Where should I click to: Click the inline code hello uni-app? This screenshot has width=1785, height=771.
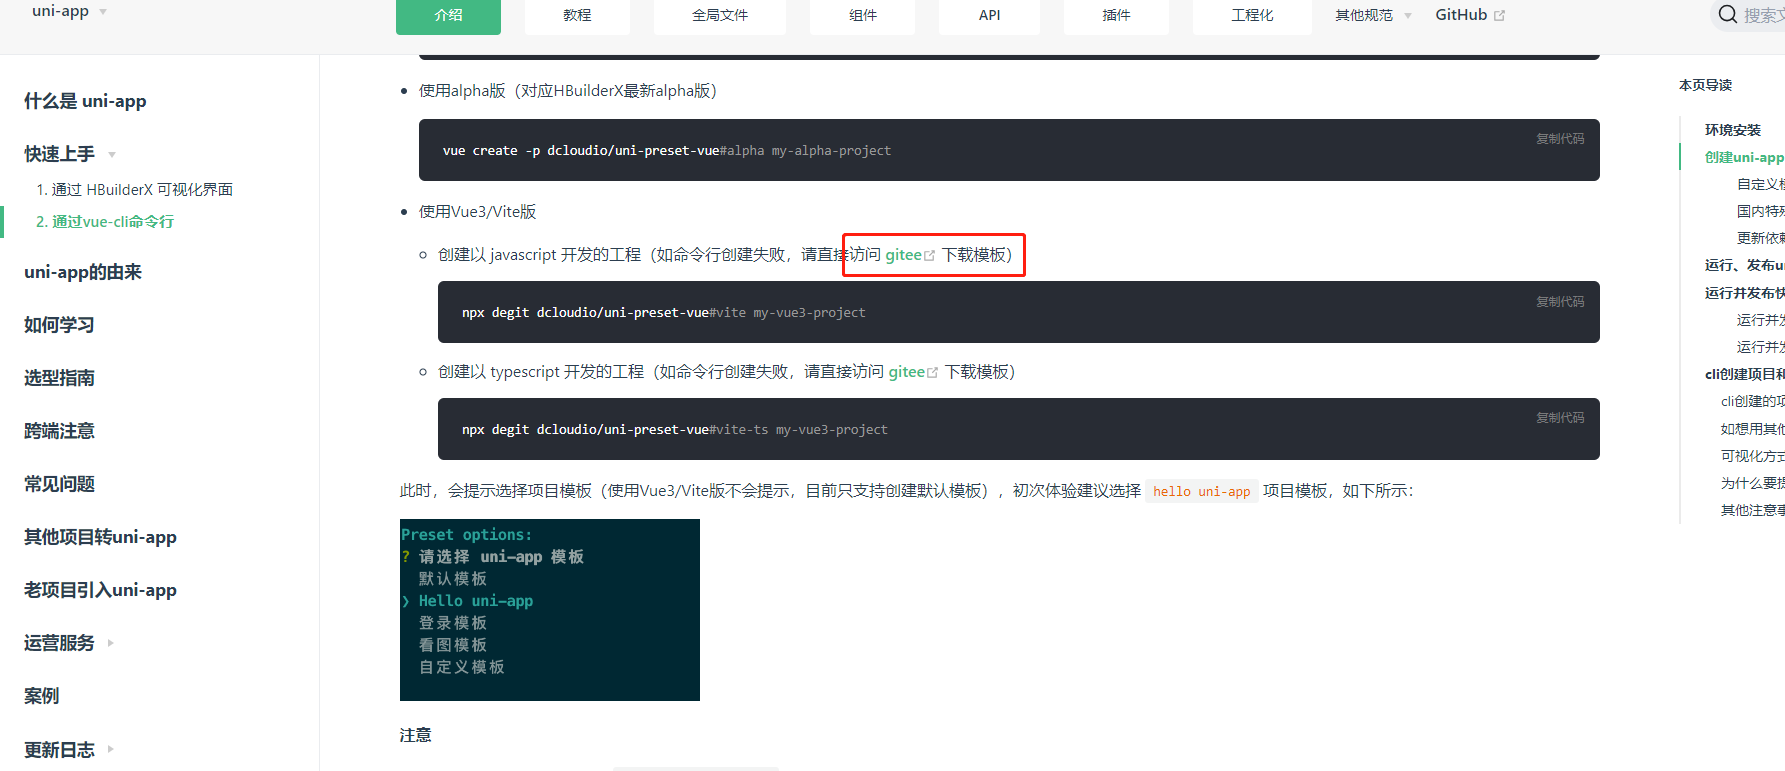point(1201,491)
